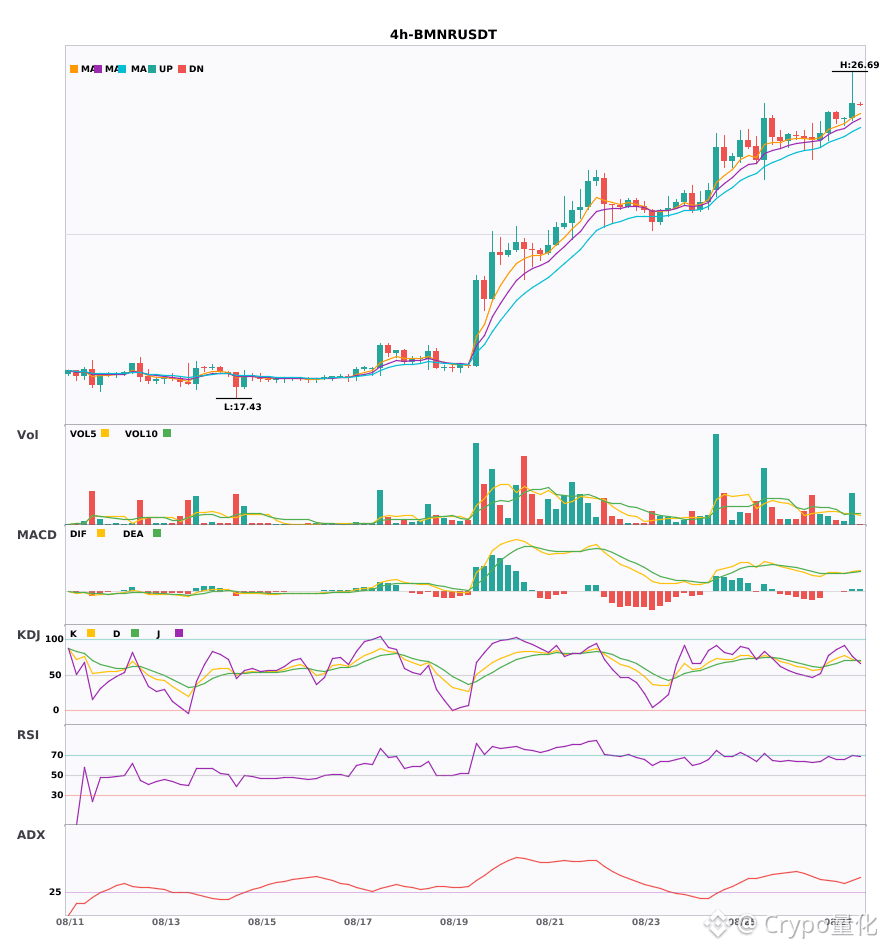Click the VOL10 legend label
885x950 pixels.
[x=141, y=434]
